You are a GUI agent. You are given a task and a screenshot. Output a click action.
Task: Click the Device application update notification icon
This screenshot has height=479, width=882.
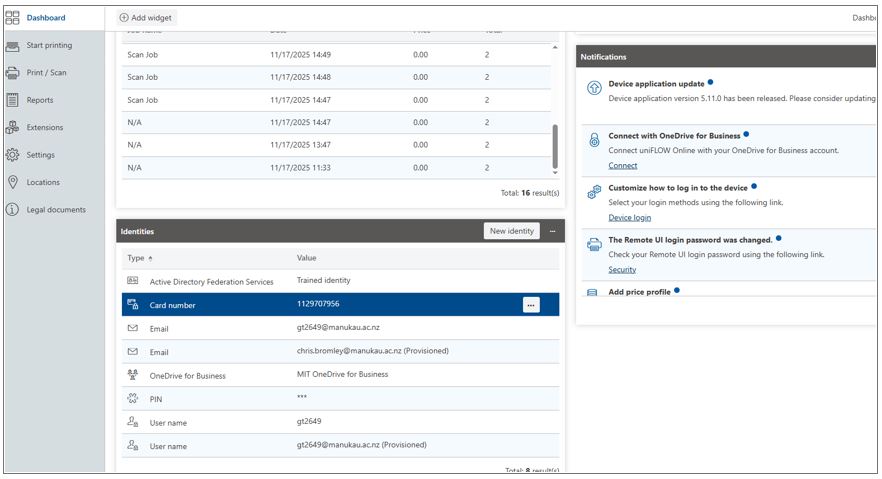[593, 90]
